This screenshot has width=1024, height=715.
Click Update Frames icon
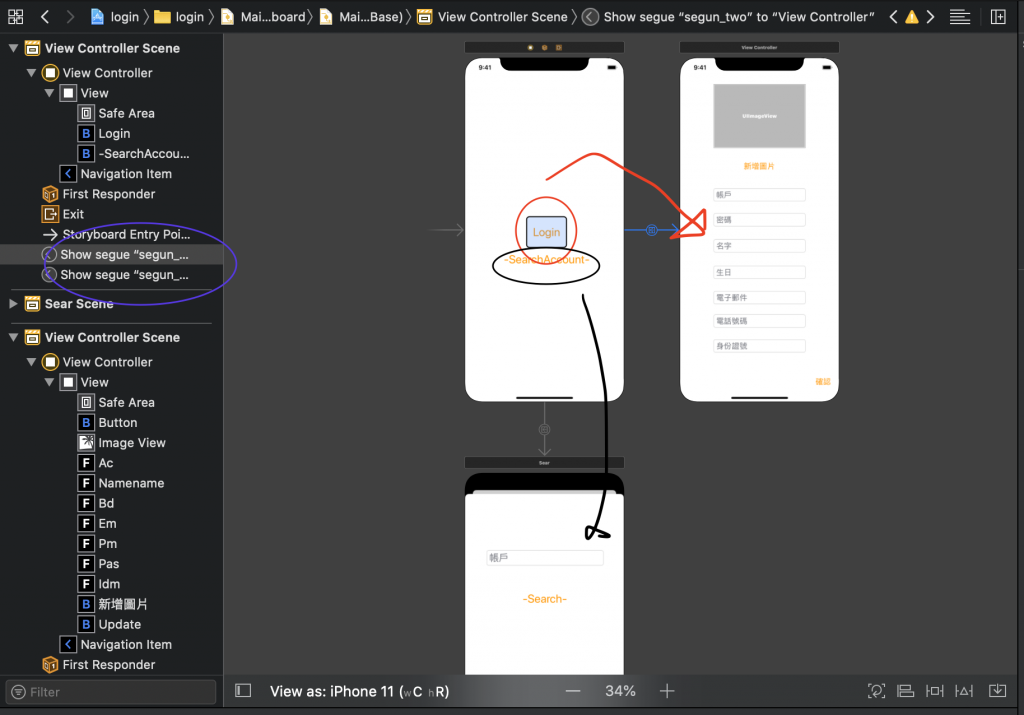point(876,691)
